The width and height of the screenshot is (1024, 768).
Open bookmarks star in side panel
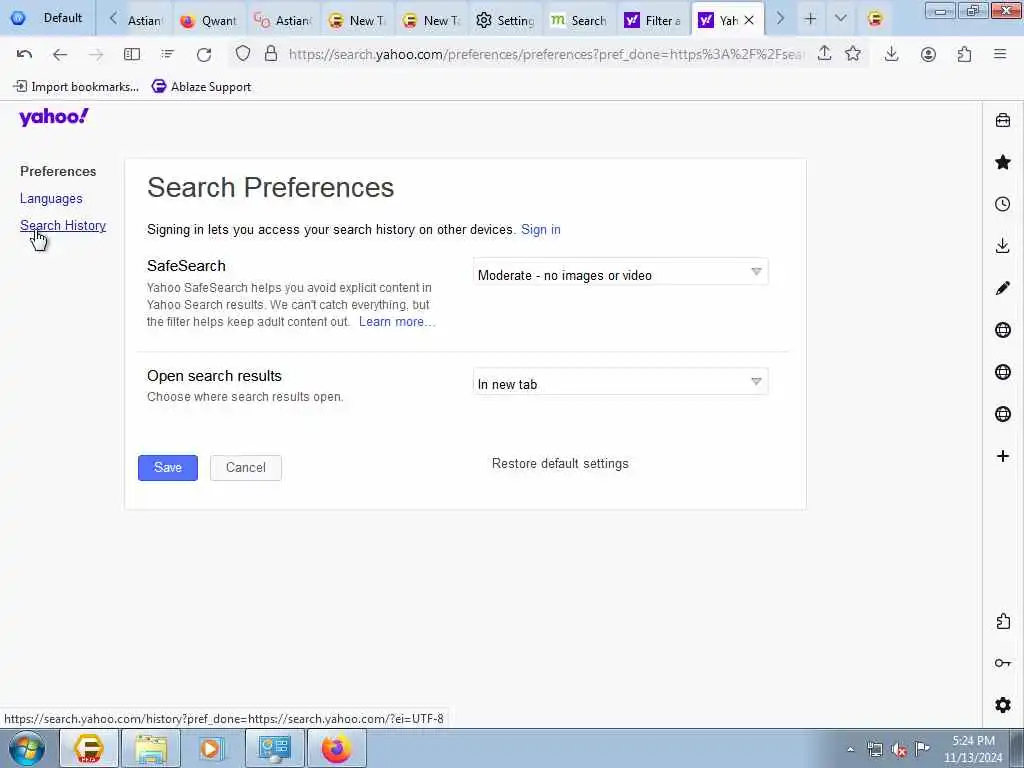click(1003, 162)
